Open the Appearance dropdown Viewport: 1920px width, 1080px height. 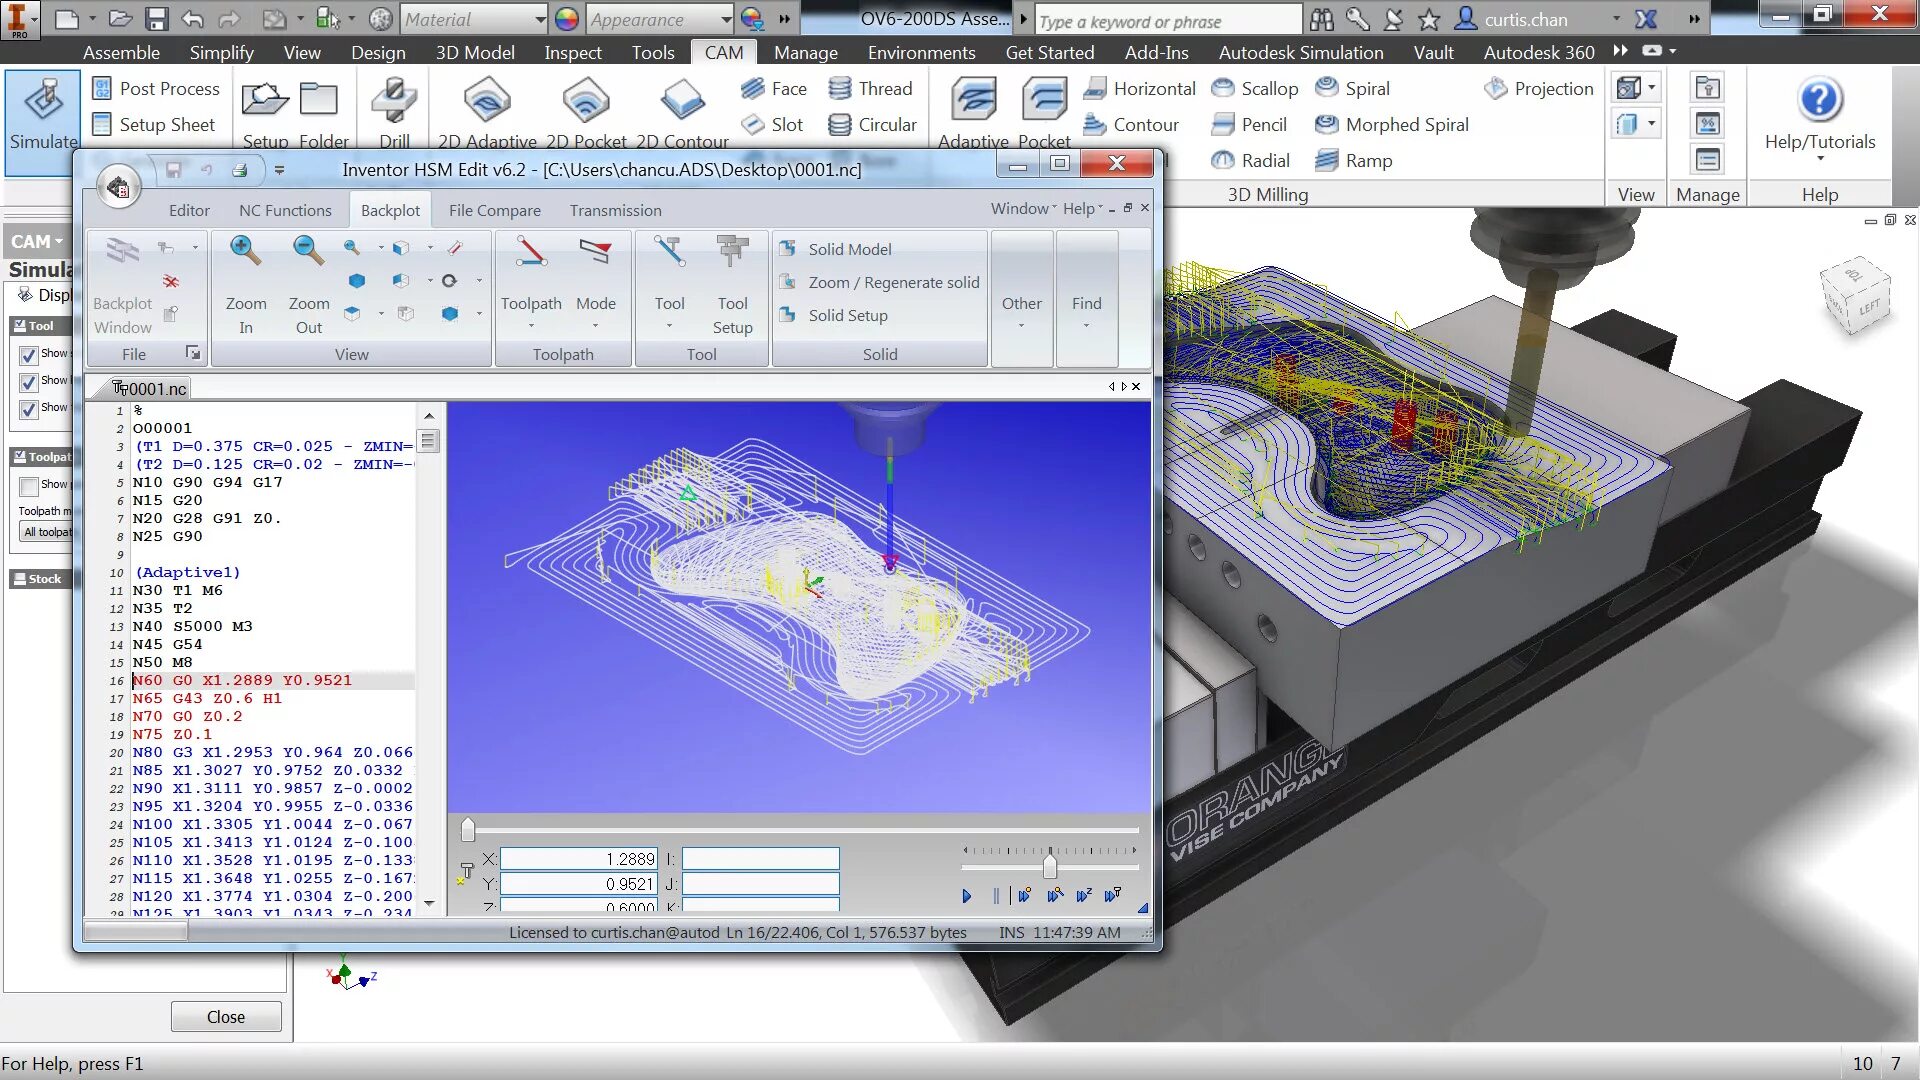pos(726,19)
